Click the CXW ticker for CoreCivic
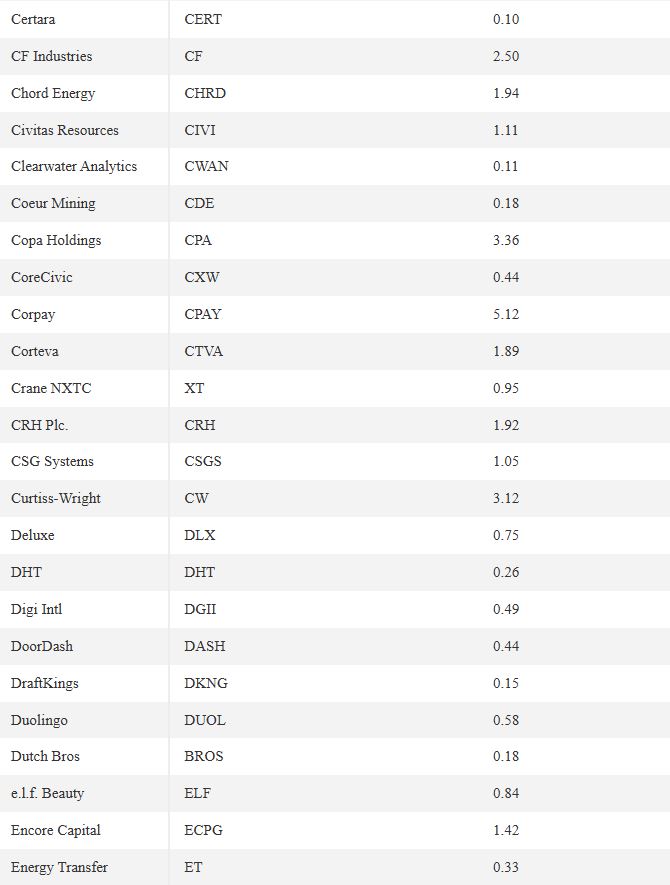The width and height of the screenshot is (670, 885). pyautogui.click(x=202, y=277)
